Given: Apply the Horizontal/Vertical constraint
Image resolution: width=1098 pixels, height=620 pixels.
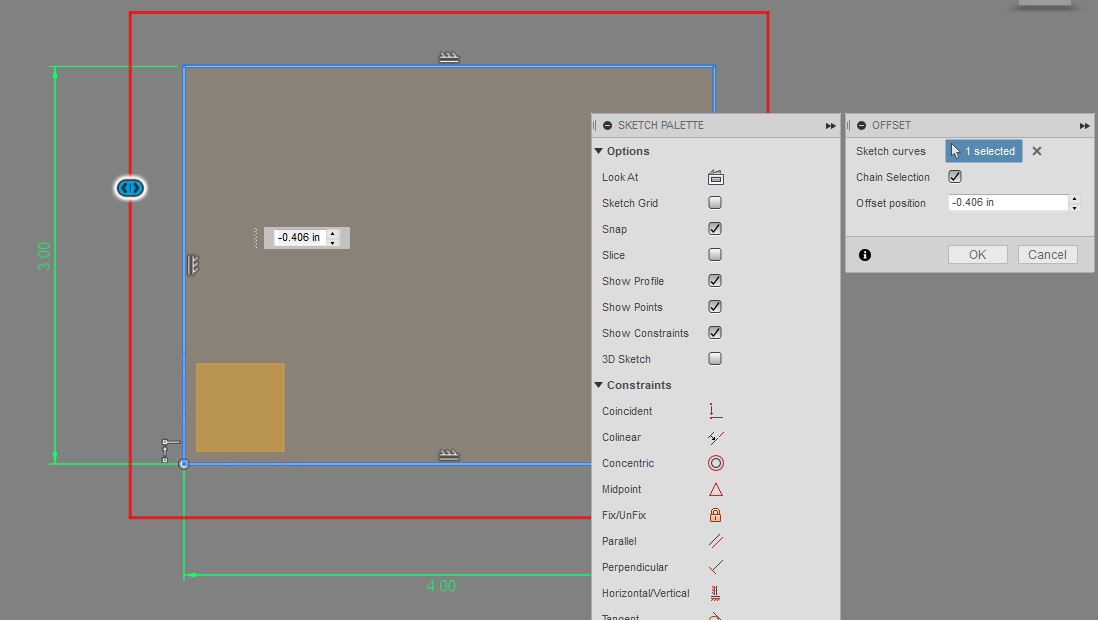Looking at the screenshot, I should click(x=716, y=592).
